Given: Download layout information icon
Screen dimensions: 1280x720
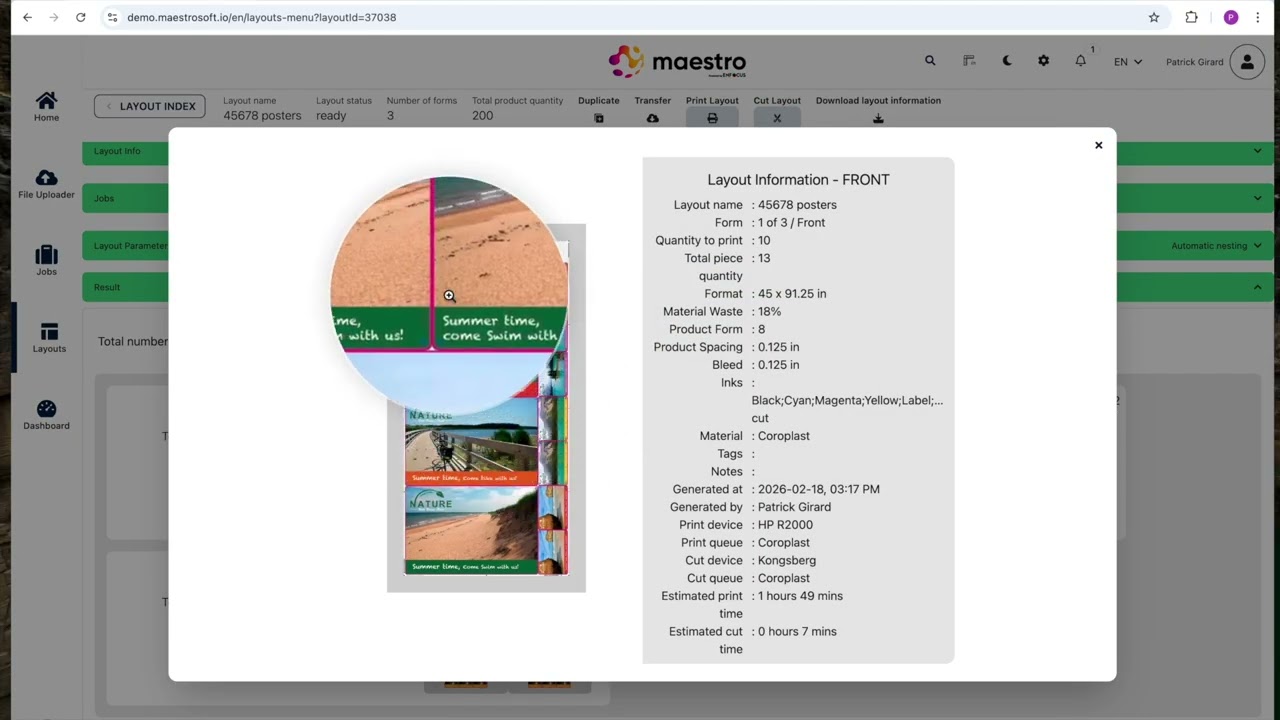Looking at the screenshot, I should click(878, 118).
